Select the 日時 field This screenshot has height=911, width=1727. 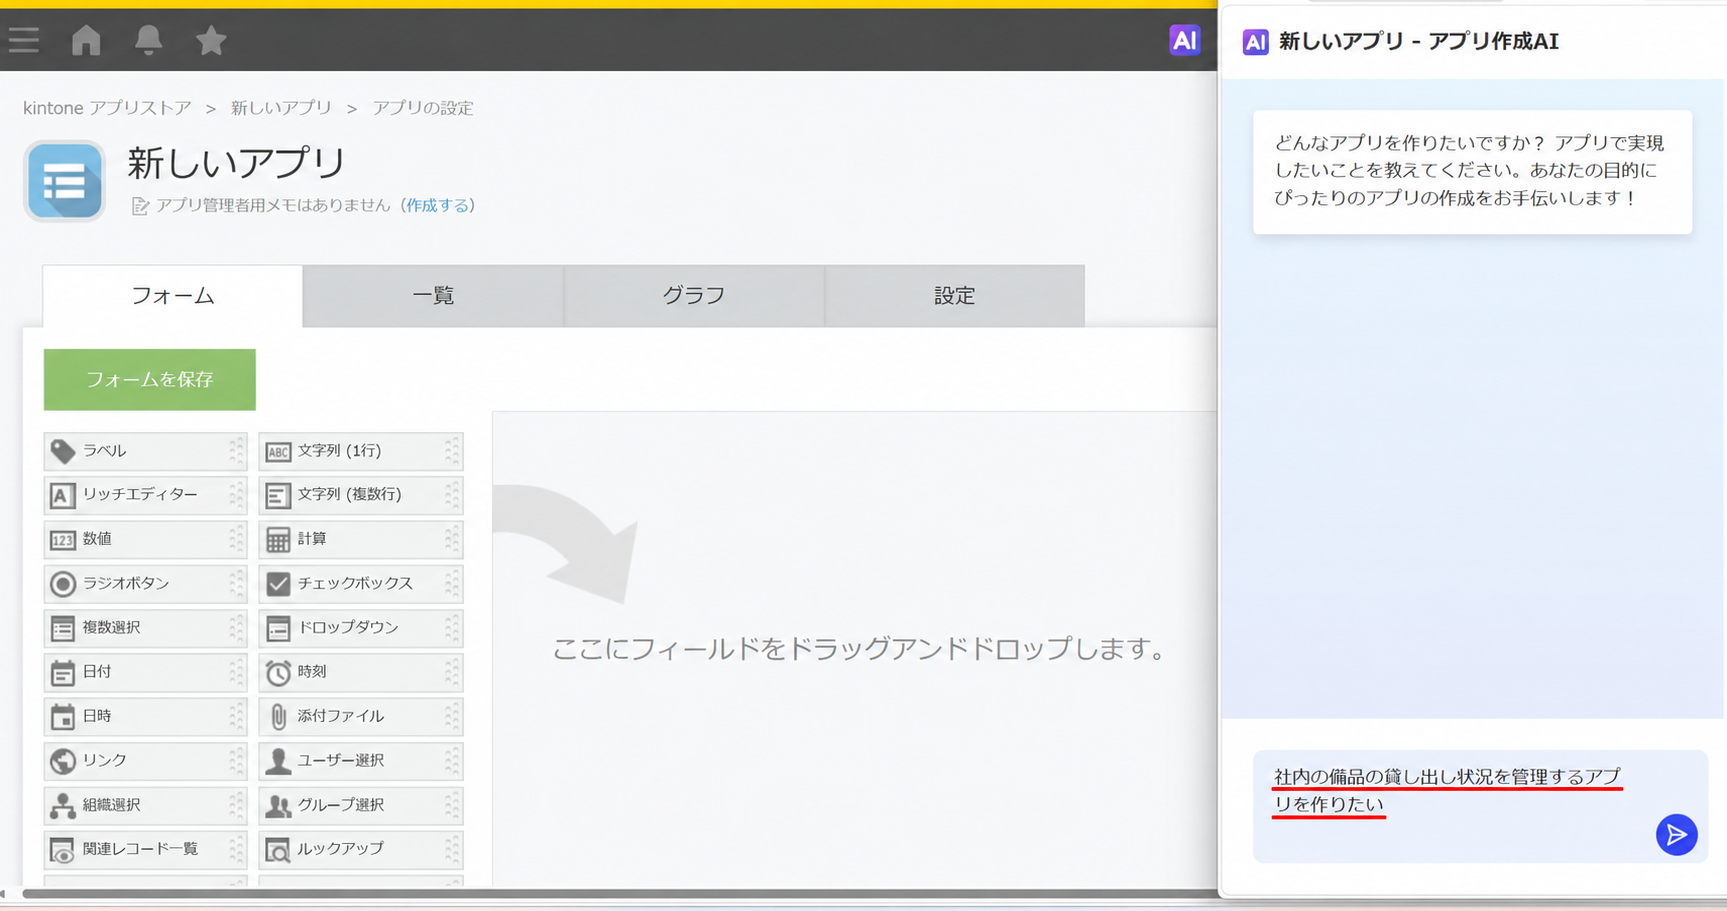(x=145, y=716)
